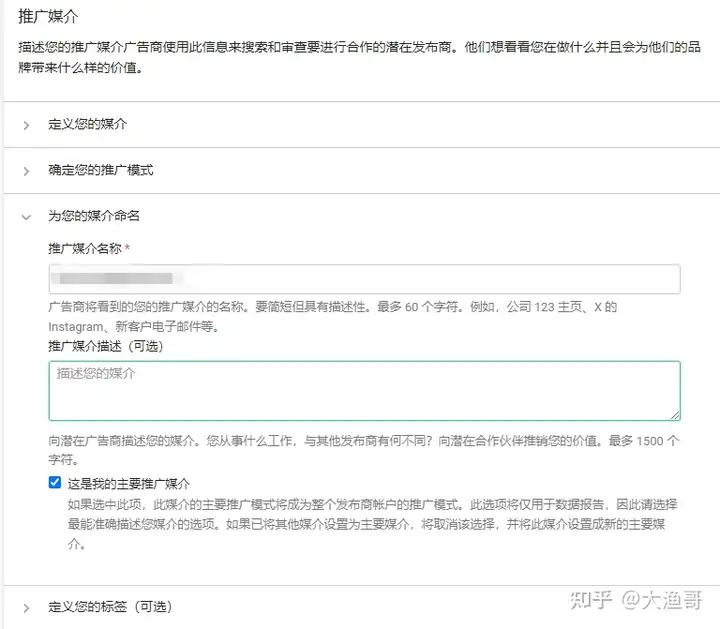Click the 推广媒介描述 text area
The height and width of the screenshot is (629, 720).
click(x=364, y=391)
